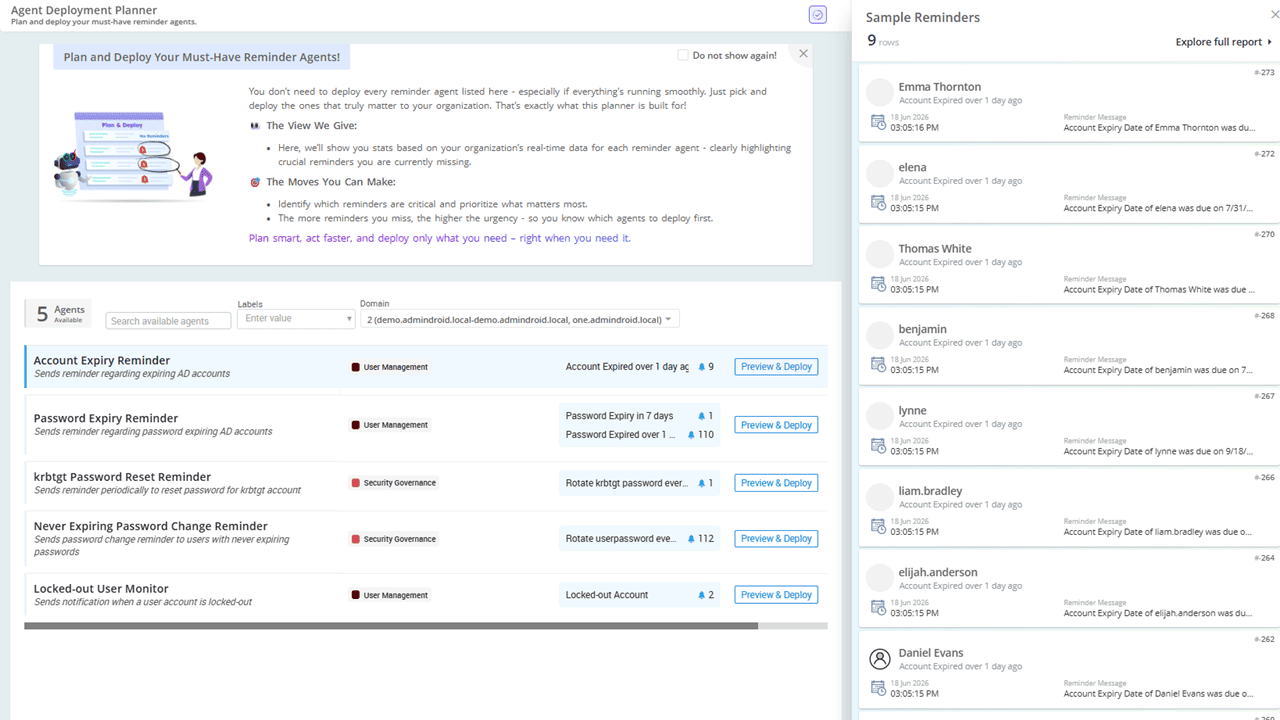The width and height of the screenshot is (1280, 720).
Task: Click Daniel Evans's profile icon
Action: point(879,659)
